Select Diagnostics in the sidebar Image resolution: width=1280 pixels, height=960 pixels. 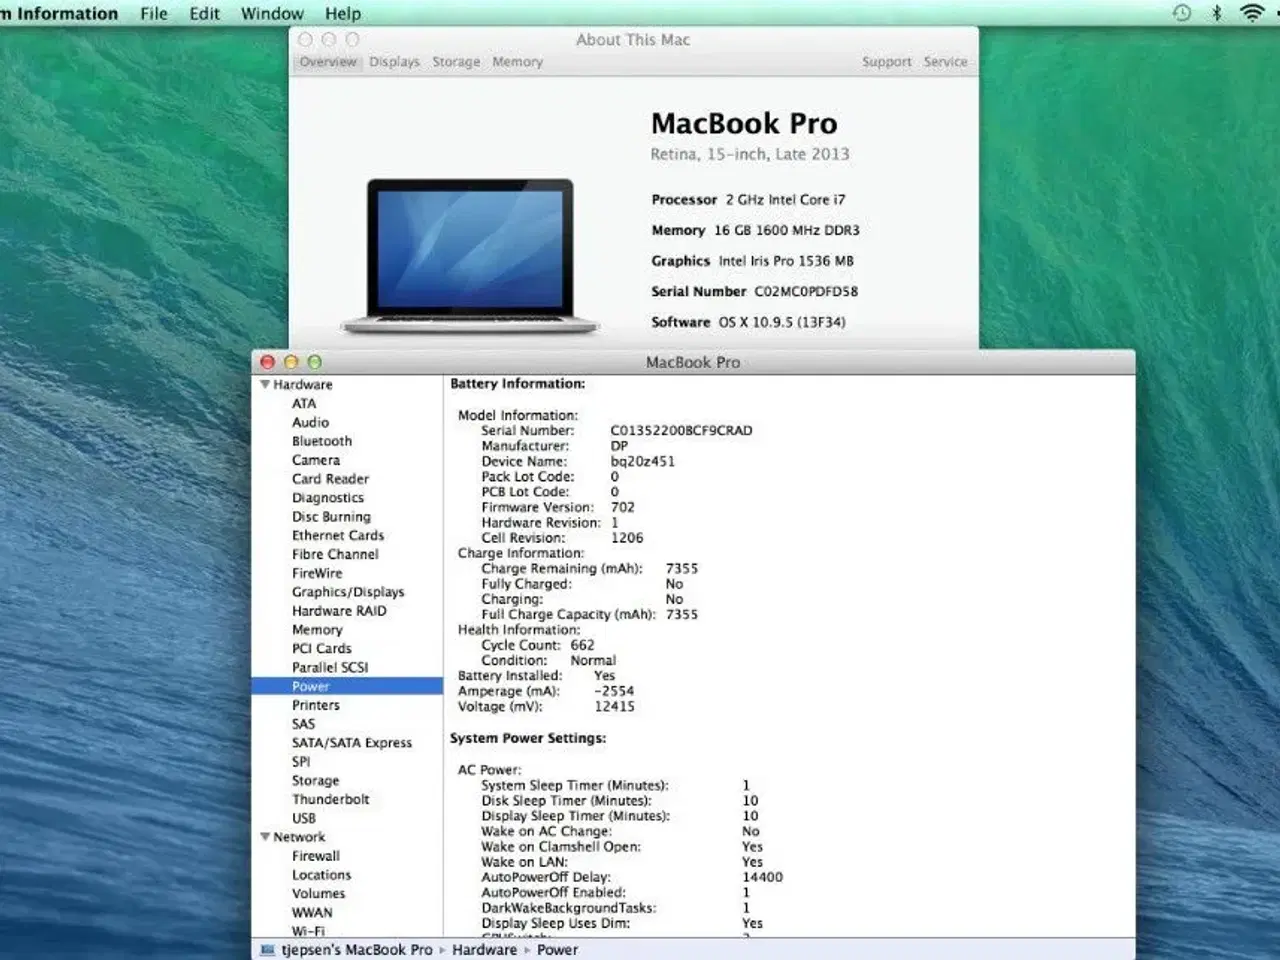[328, 498]
